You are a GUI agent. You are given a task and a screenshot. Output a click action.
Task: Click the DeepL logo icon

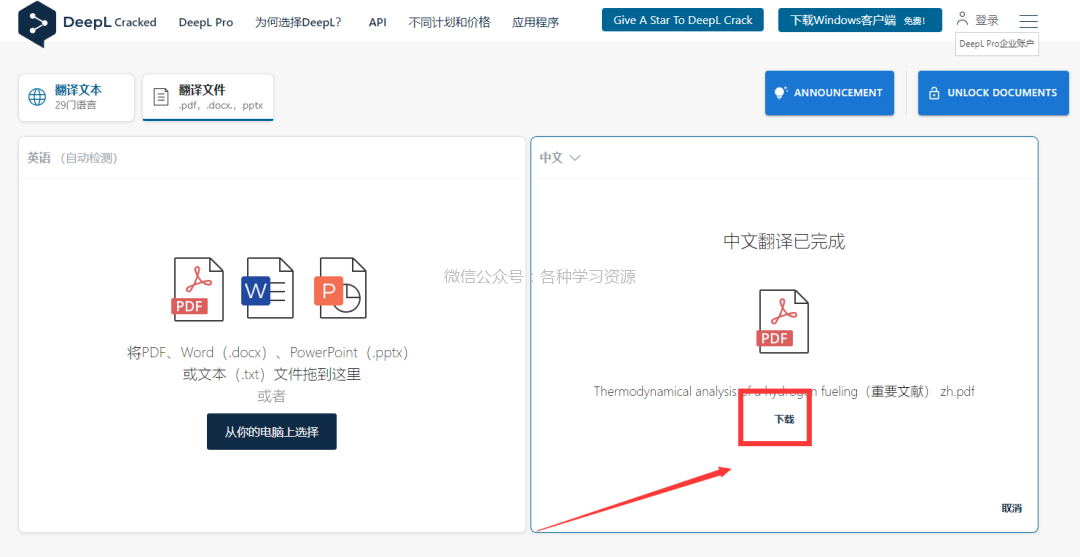pos(37,23)
